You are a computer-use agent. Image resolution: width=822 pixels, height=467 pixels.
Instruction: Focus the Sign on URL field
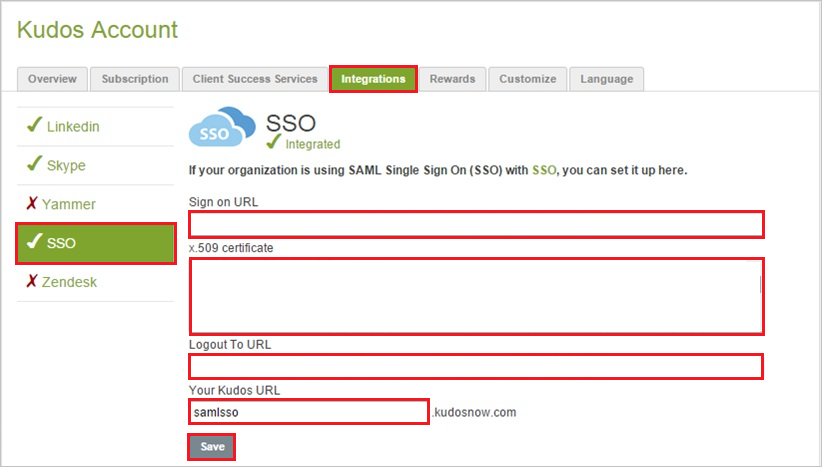[476, 224]
